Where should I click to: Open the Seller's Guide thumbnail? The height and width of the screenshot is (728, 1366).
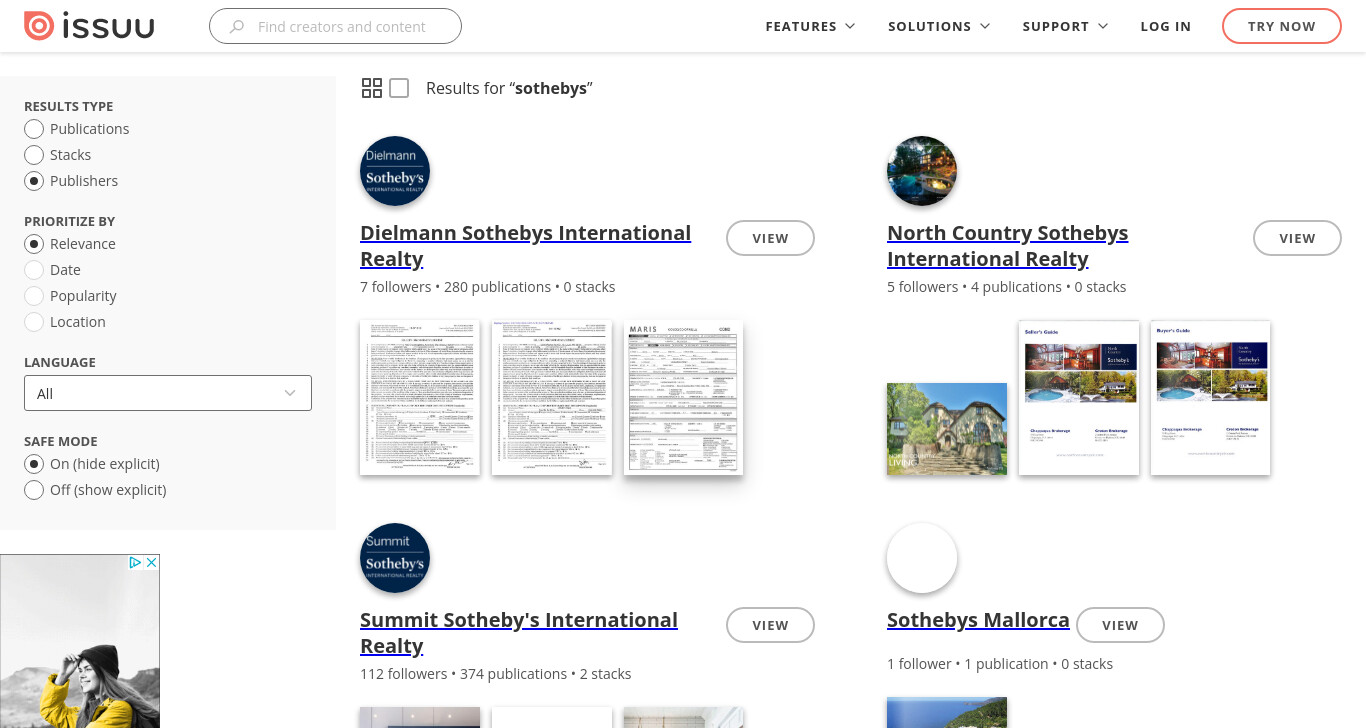pos(1079,397)
